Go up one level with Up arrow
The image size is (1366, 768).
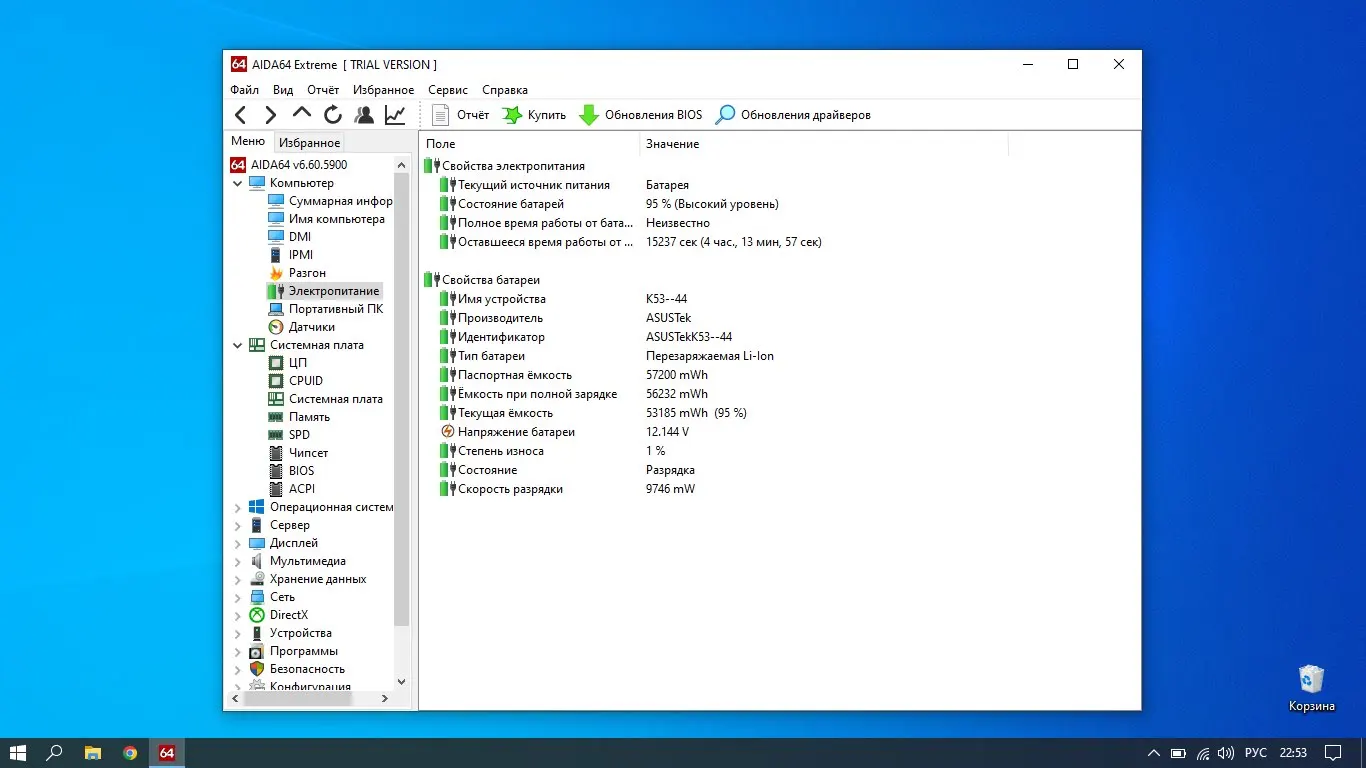[301, 114]
